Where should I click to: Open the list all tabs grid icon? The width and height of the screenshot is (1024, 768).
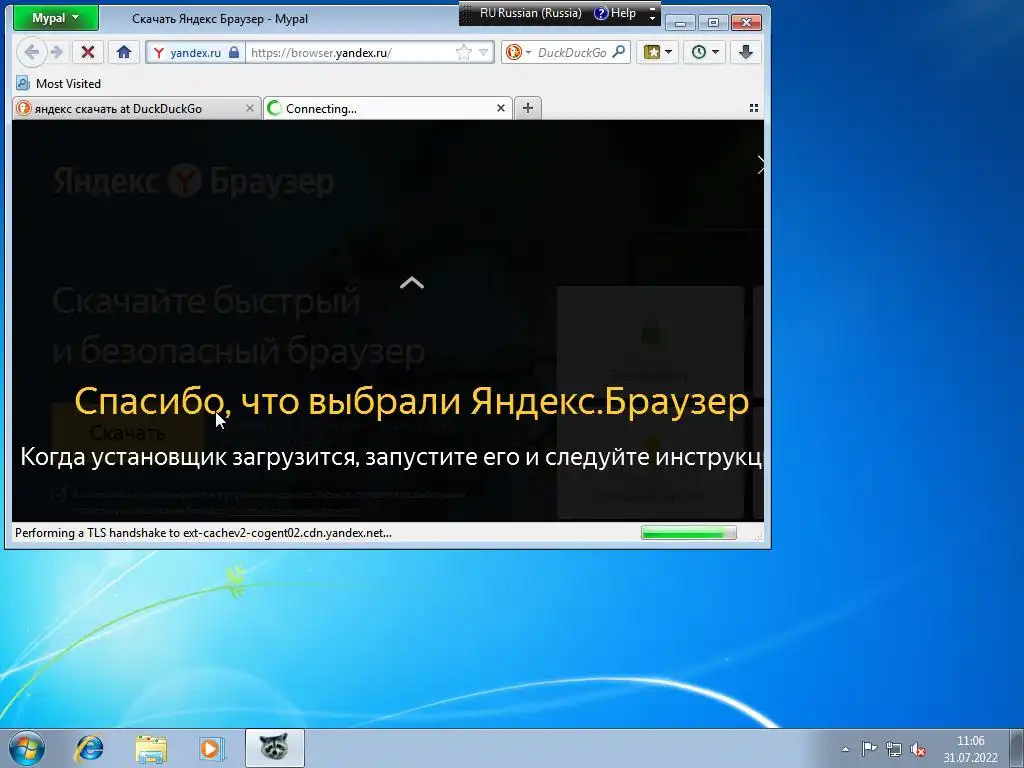point(754,108)
